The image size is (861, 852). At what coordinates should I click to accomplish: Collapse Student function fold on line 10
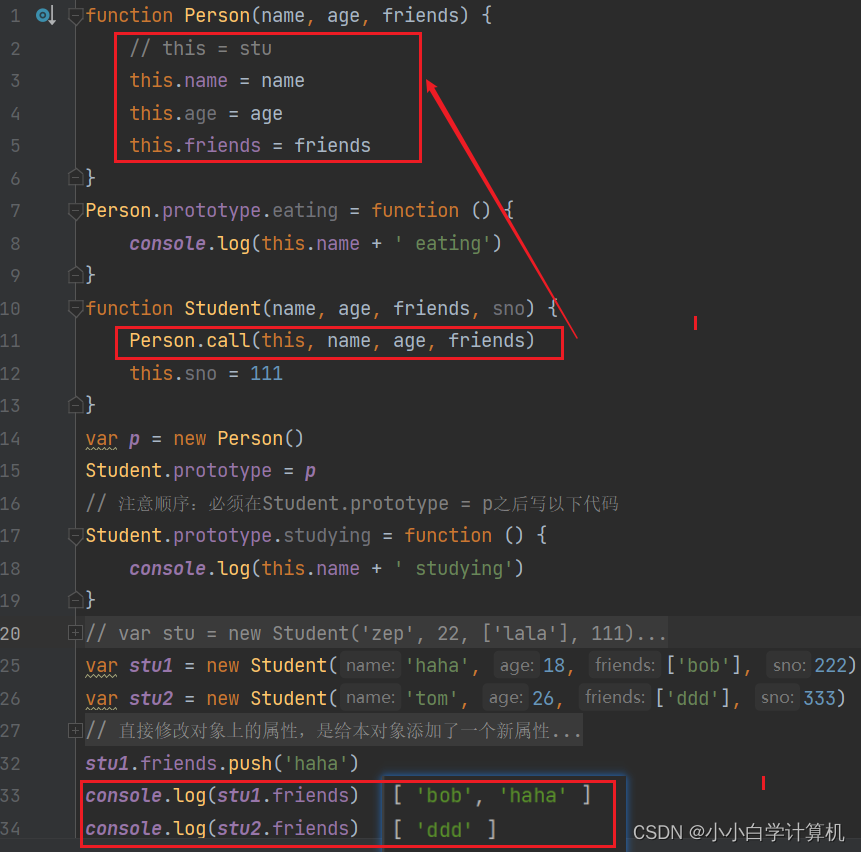pos(75,309)
